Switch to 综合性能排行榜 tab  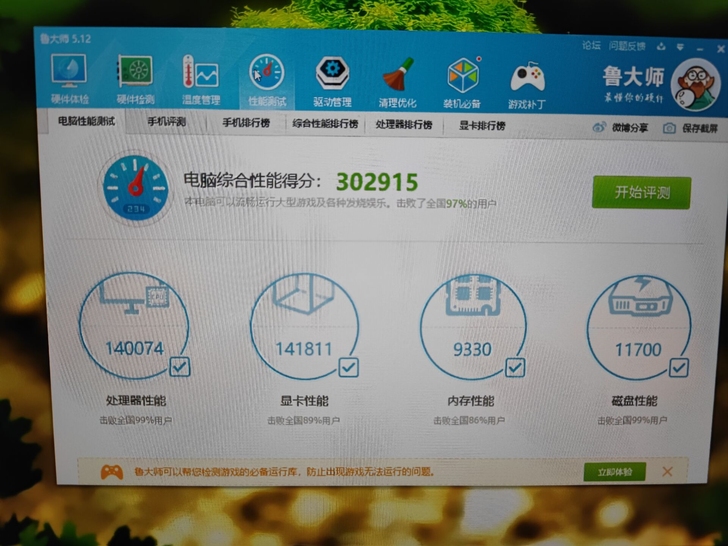pos(325,124)
